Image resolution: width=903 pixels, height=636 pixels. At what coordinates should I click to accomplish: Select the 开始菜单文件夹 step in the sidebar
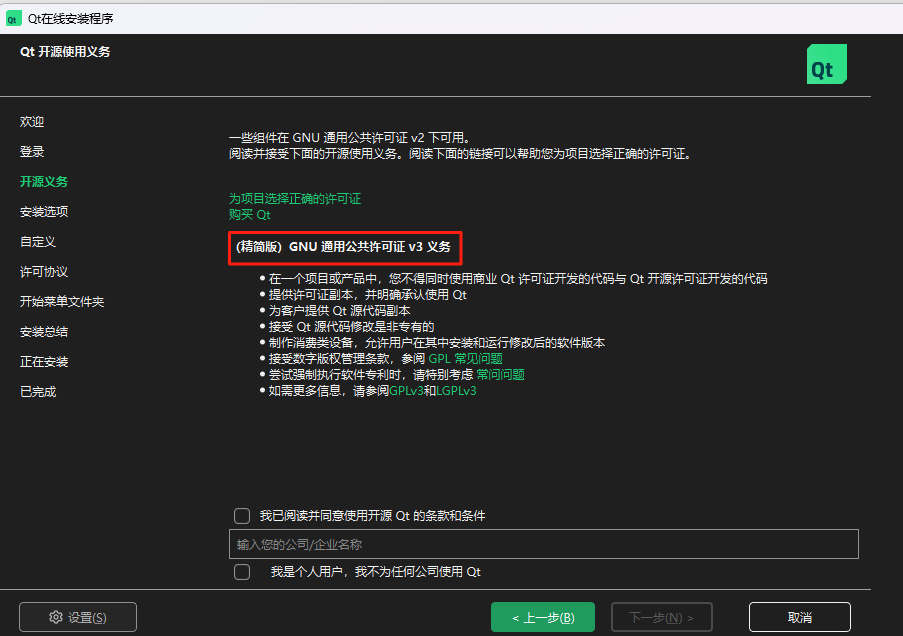[x=62, y=301]
